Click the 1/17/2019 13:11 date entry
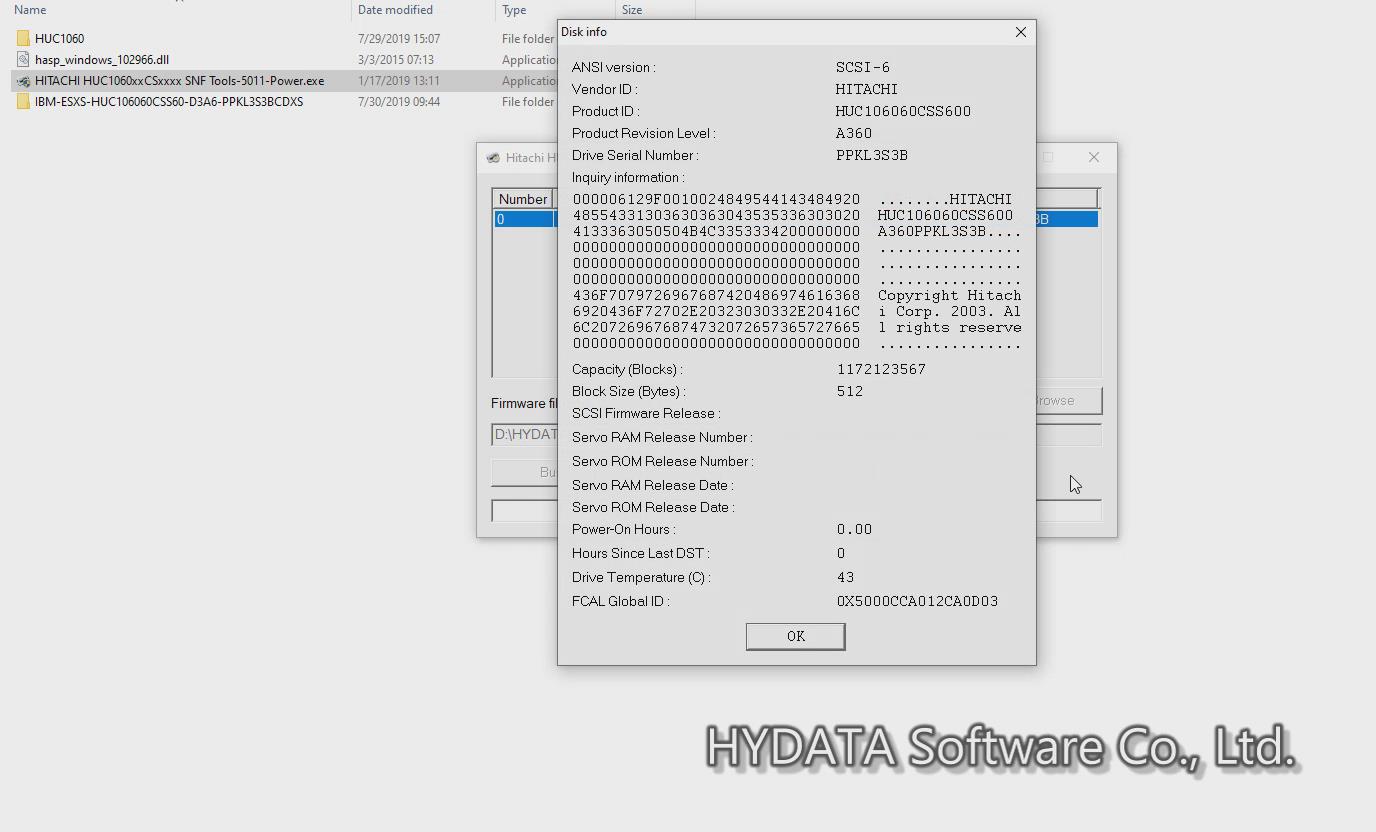 point(399,80)
